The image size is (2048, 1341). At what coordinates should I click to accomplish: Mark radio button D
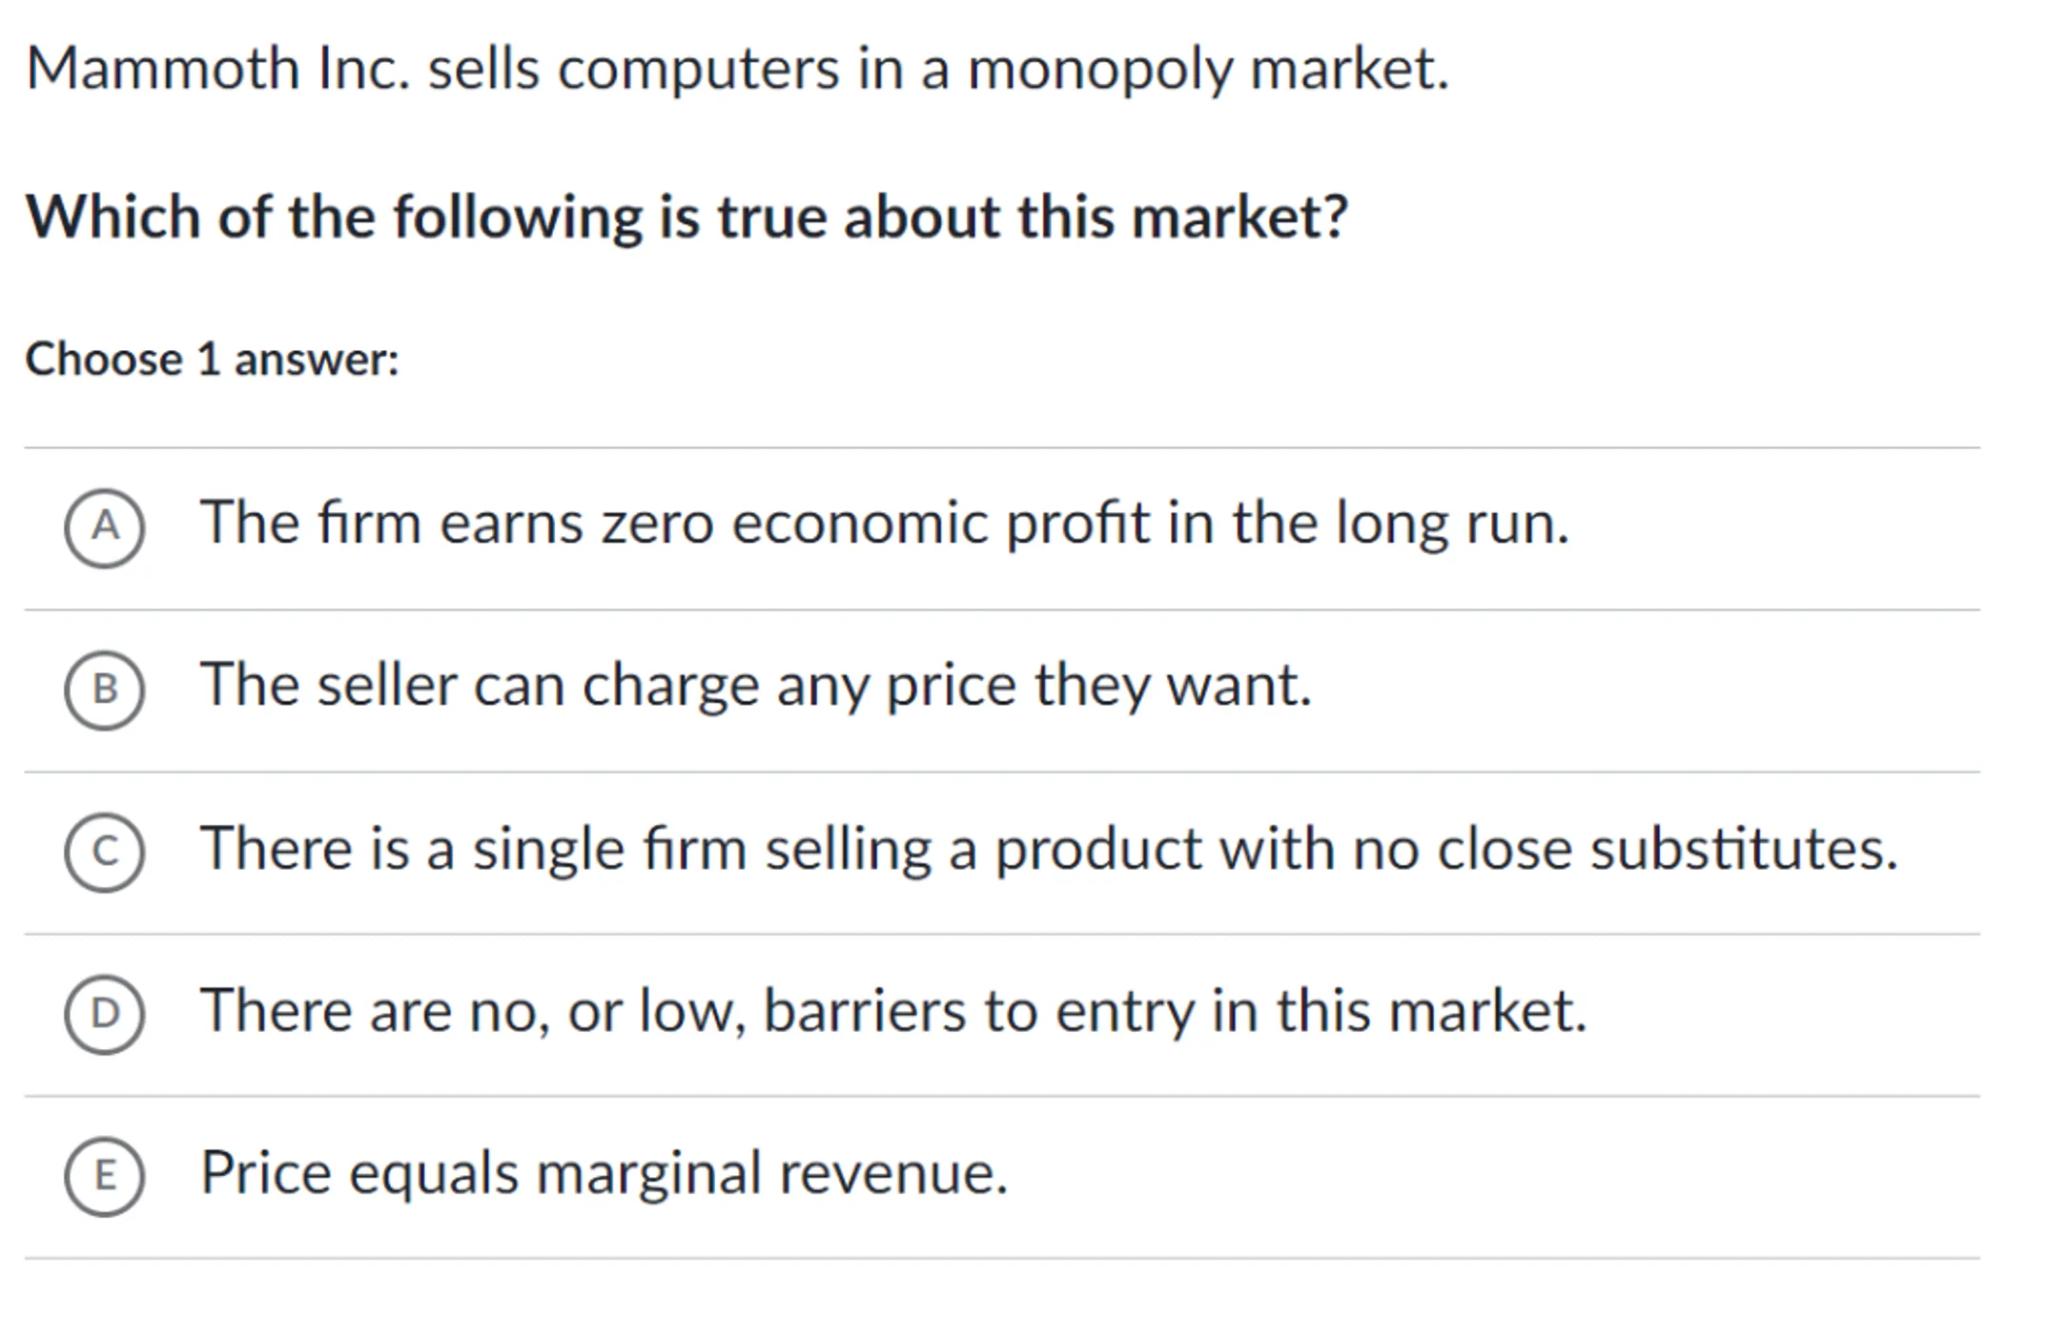[x=104, y=1014]
